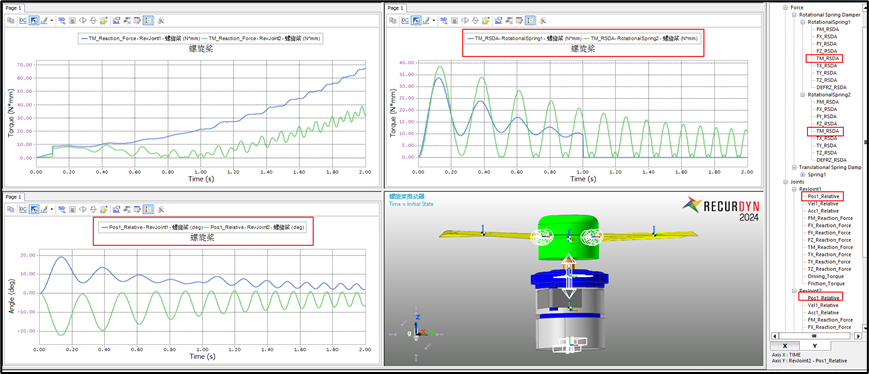This screenshot has height=374, width=869.
Task: Expand the Spring1 node
Action: coord(803,175)
